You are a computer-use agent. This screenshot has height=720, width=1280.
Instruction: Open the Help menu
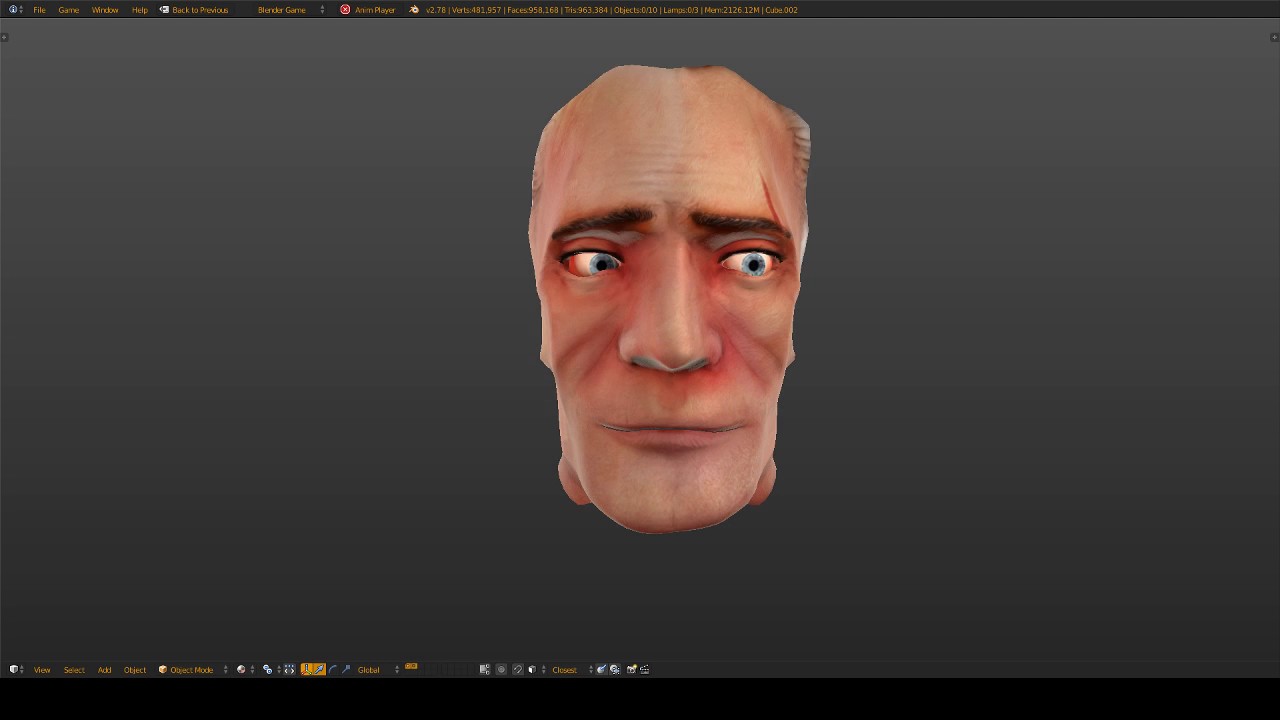[140, 10]
